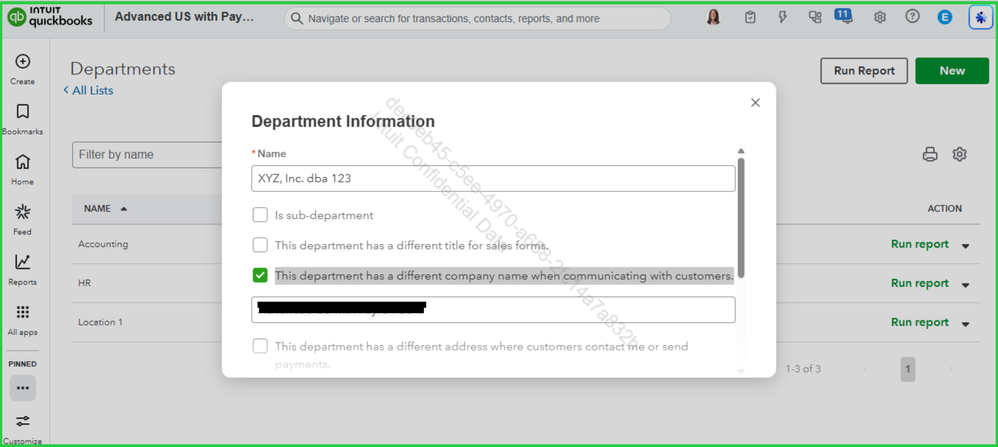The height and width of the screenshot is (447, 998).
Task: Expand Accounting row action dropdown arrow
Action: click(x=966, y=246)
